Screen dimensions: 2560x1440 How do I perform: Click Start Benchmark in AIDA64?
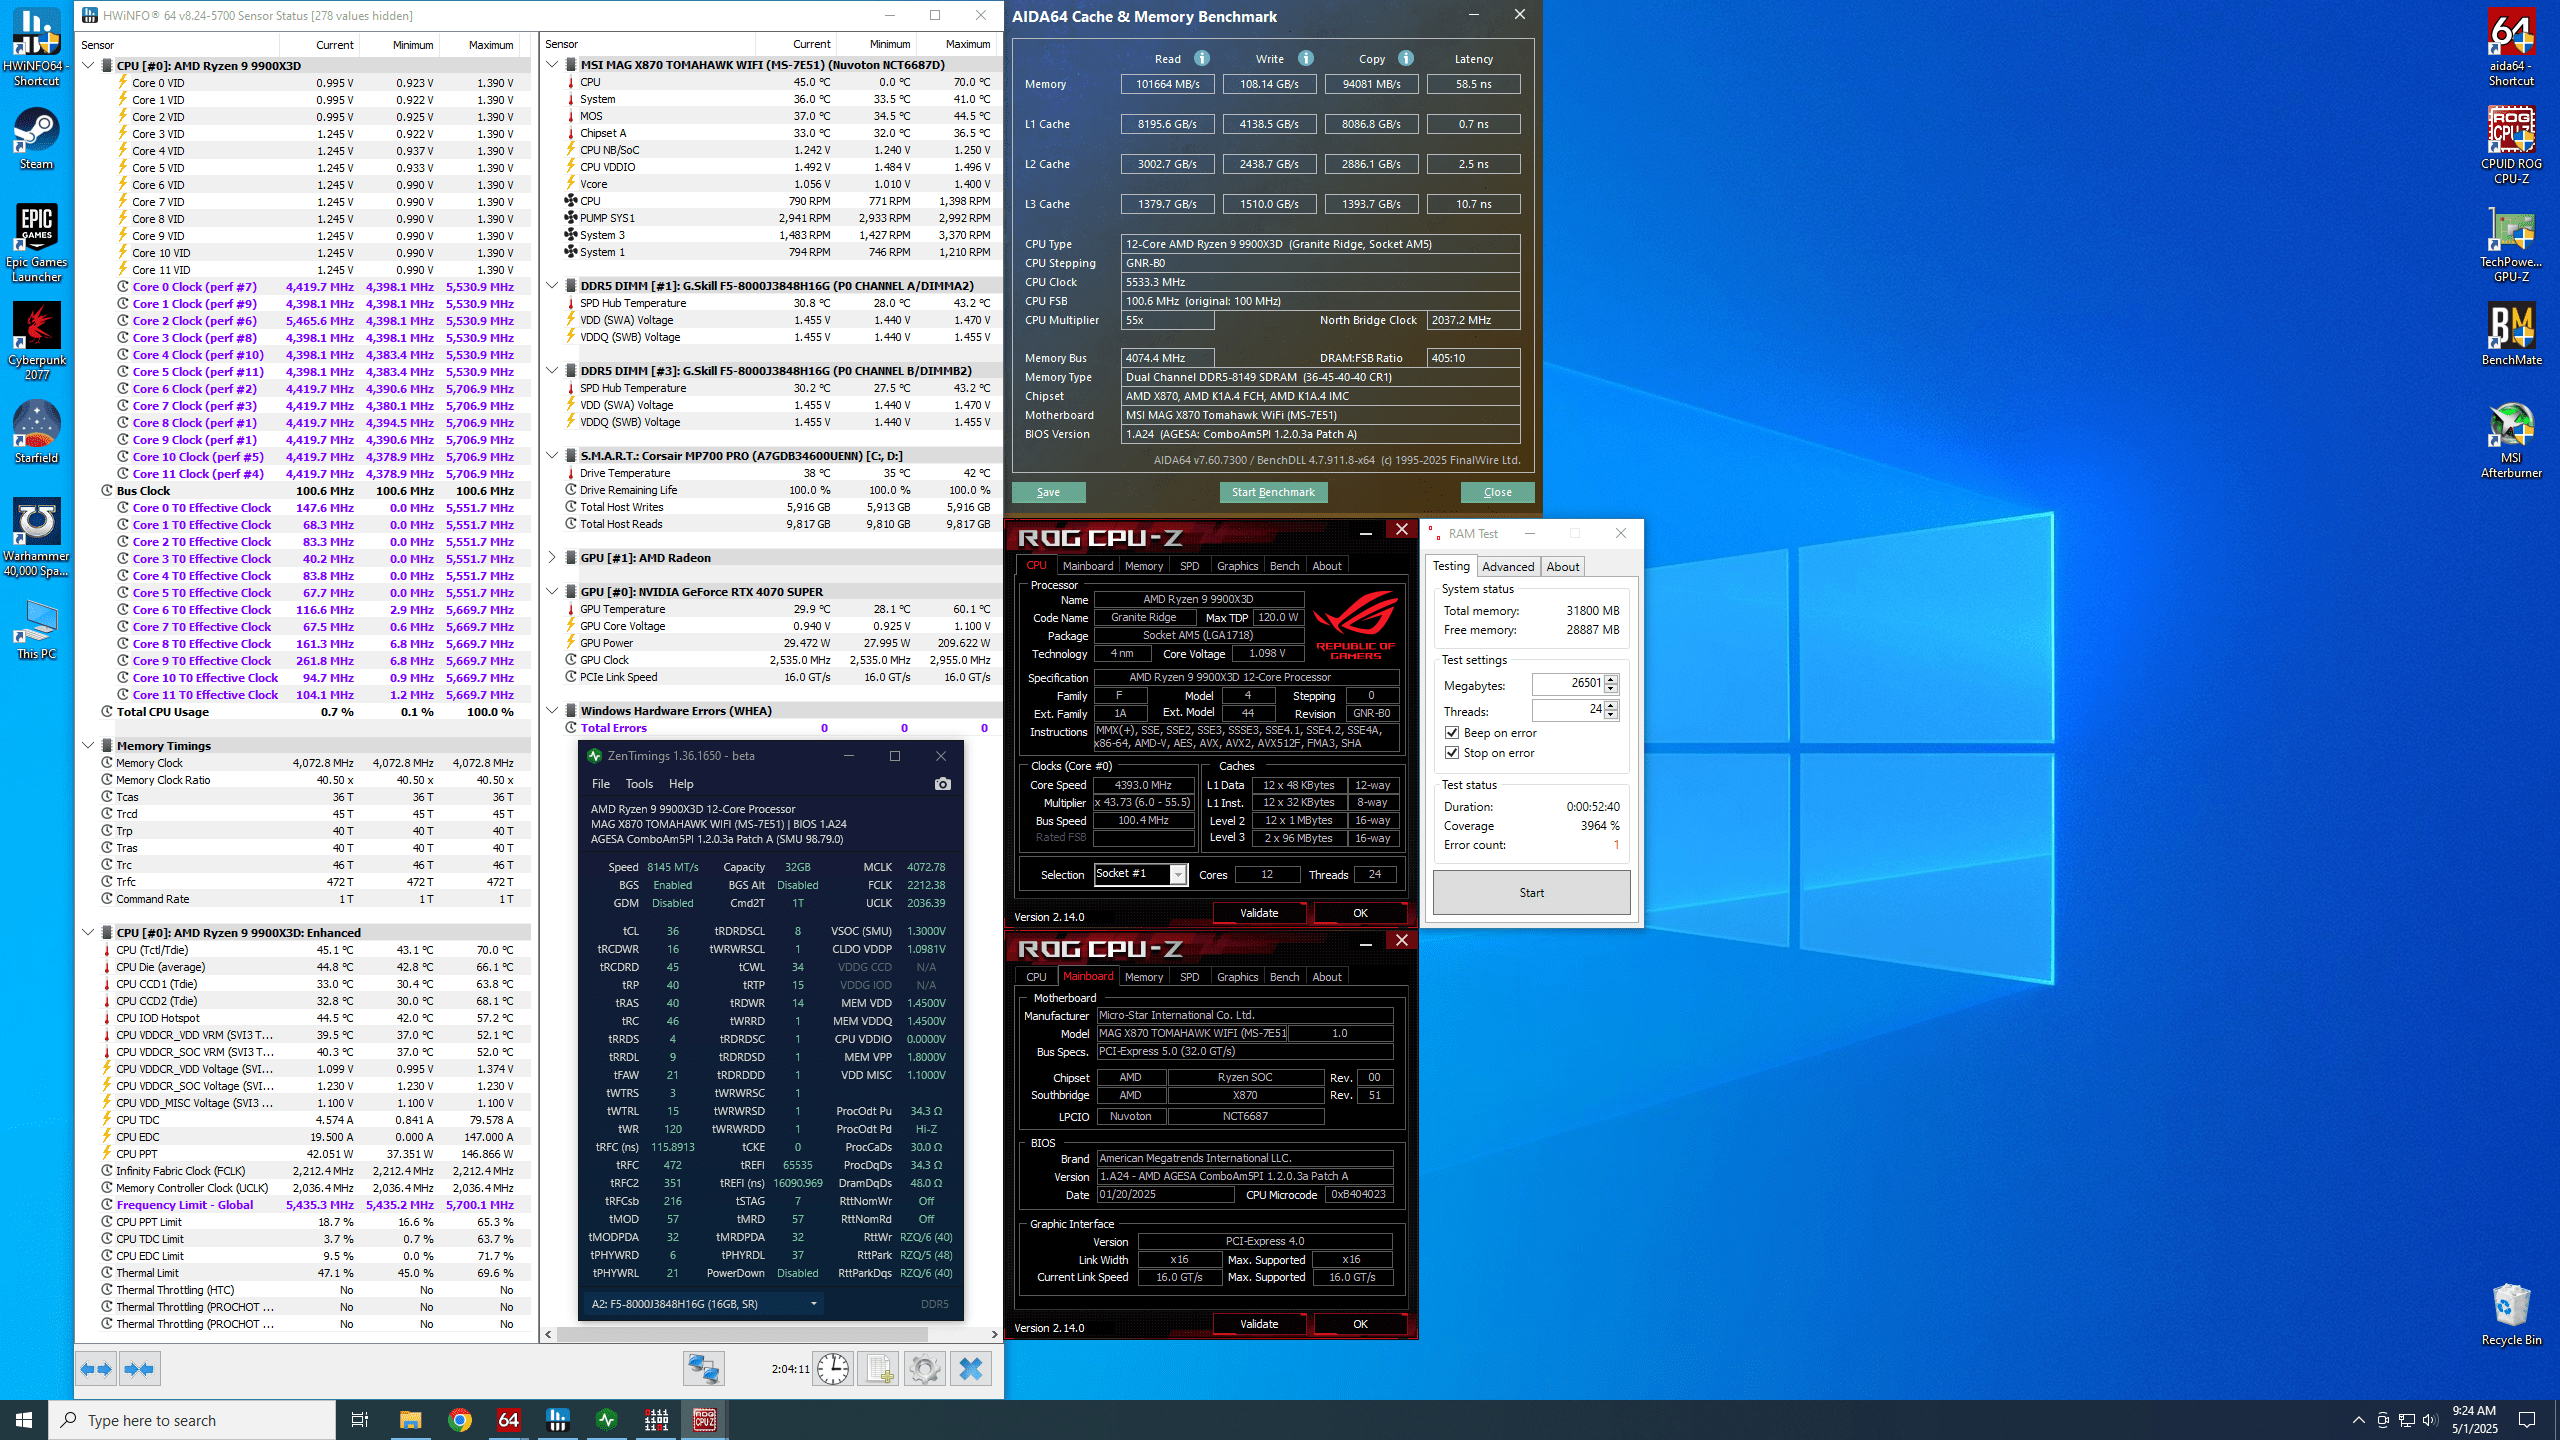pyautogui.click(x=1273, y=492)
